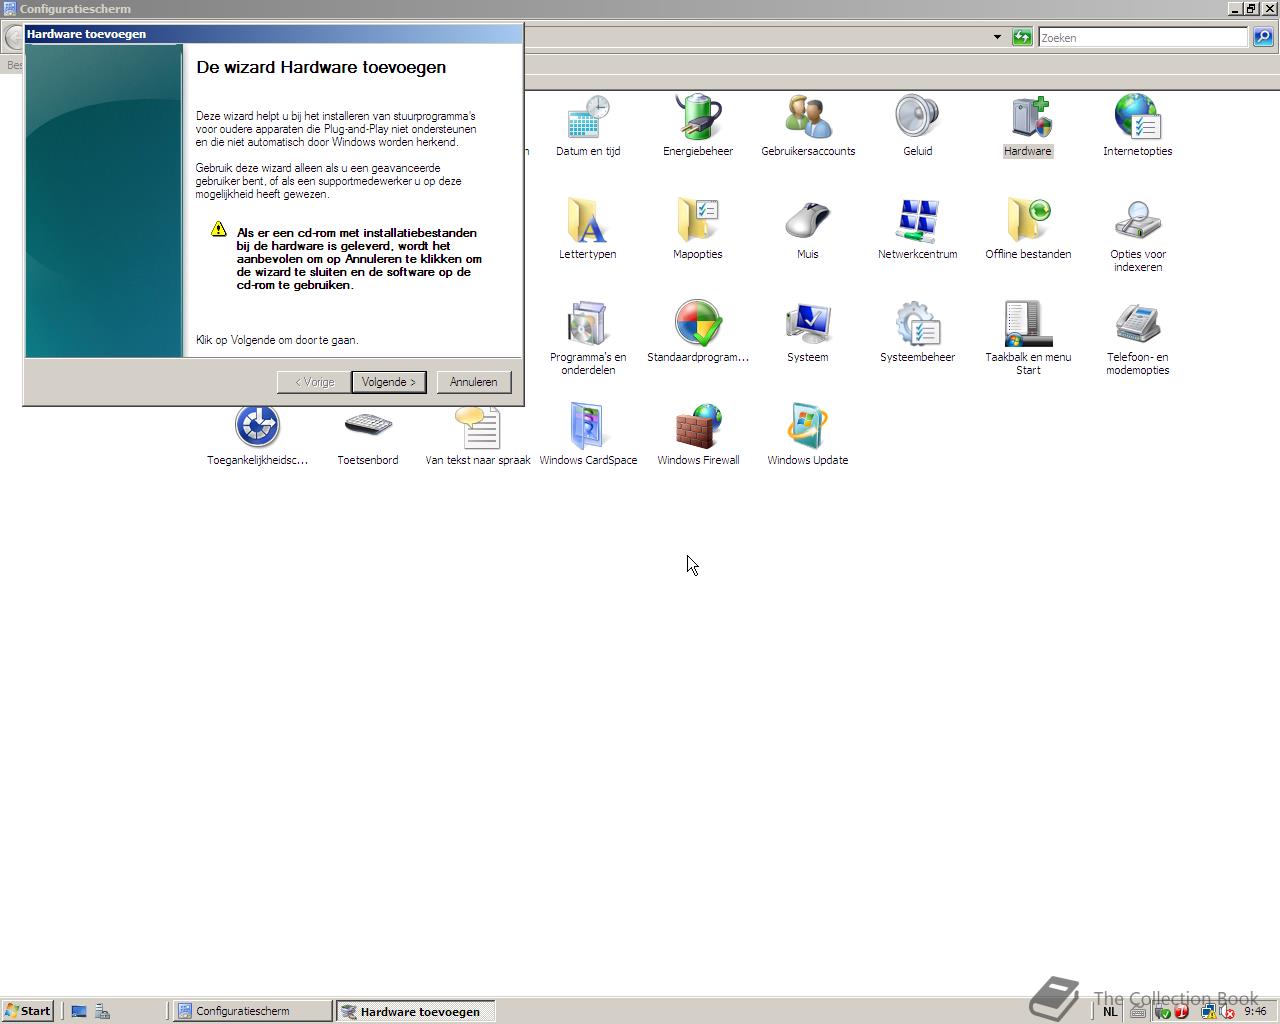Click the search magnifier button
This screenshot has width=1280, height=1024.
click(x=1263, y=37)
